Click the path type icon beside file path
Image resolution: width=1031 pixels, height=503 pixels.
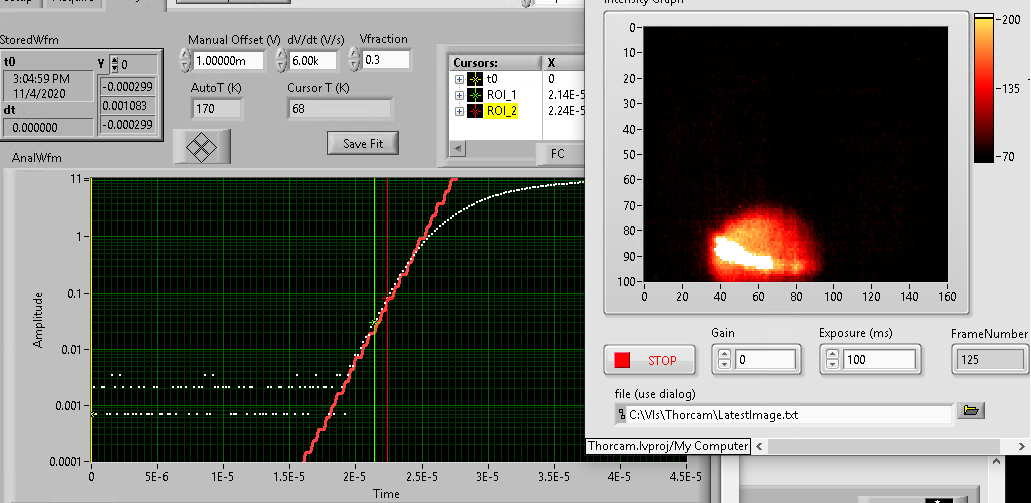tap(621, 414)
